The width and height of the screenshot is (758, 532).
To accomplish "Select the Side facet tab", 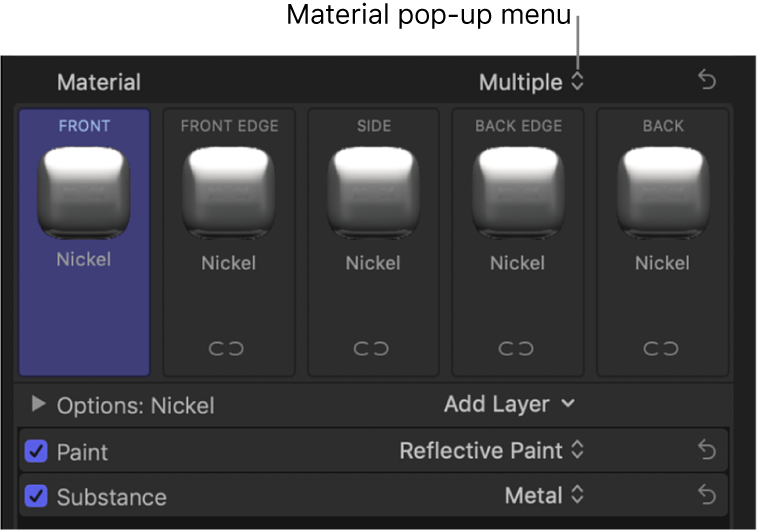I will 373,126.
